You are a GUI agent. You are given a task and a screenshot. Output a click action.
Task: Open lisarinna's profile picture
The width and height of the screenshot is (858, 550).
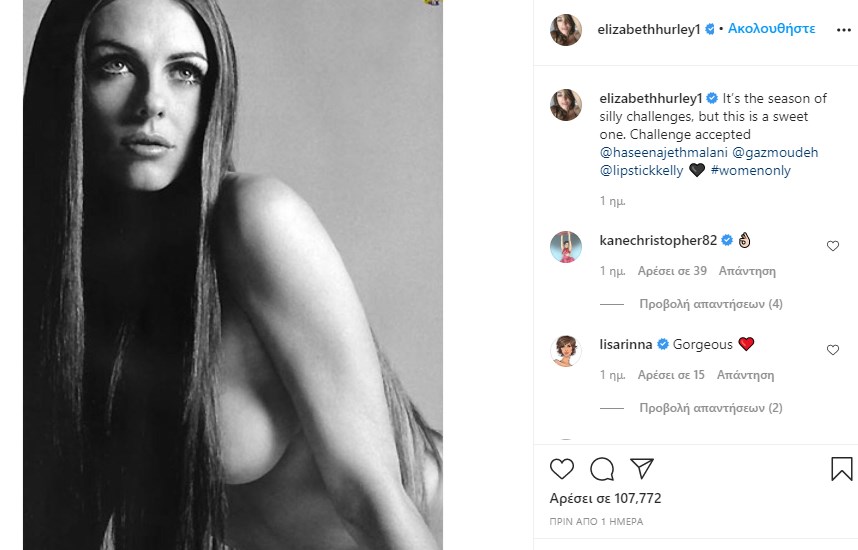(566, 350)
